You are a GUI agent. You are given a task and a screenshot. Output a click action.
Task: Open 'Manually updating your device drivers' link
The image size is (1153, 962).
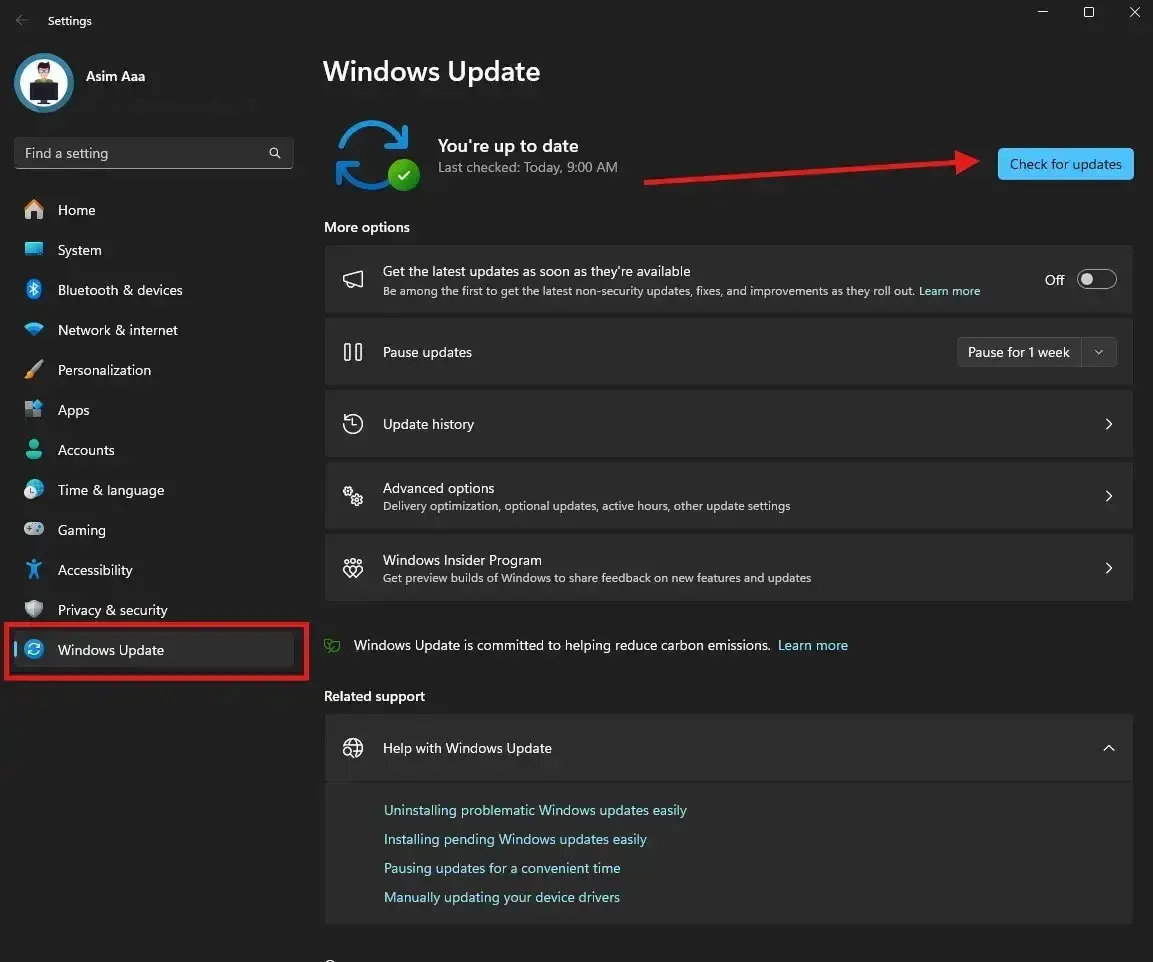point(502,897)
